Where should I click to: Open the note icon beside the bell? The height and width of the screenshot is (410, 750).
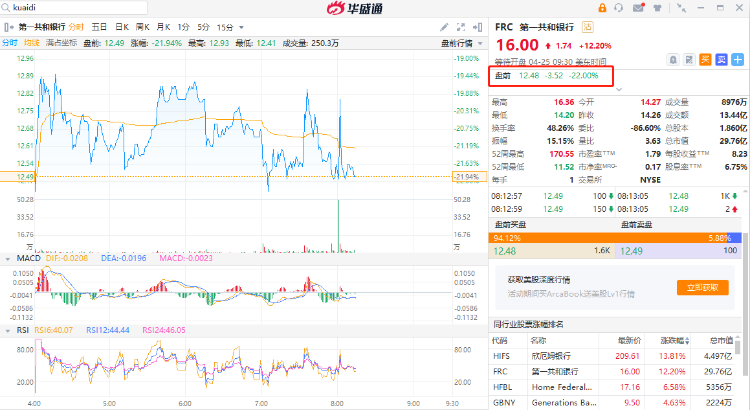point(689,60)
